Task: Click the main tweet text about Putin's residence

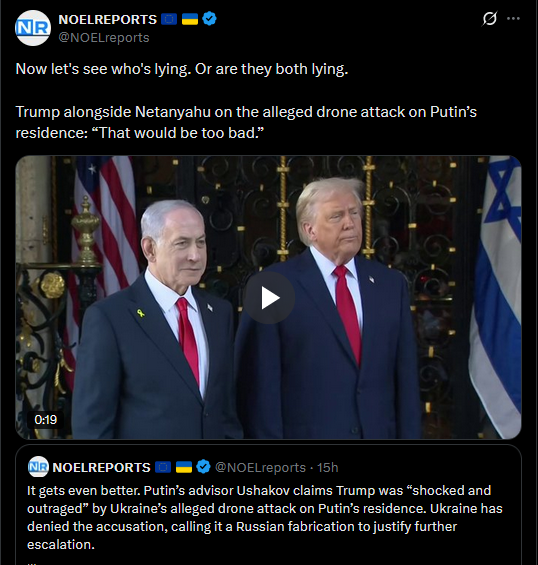Action: click(246, 122)
